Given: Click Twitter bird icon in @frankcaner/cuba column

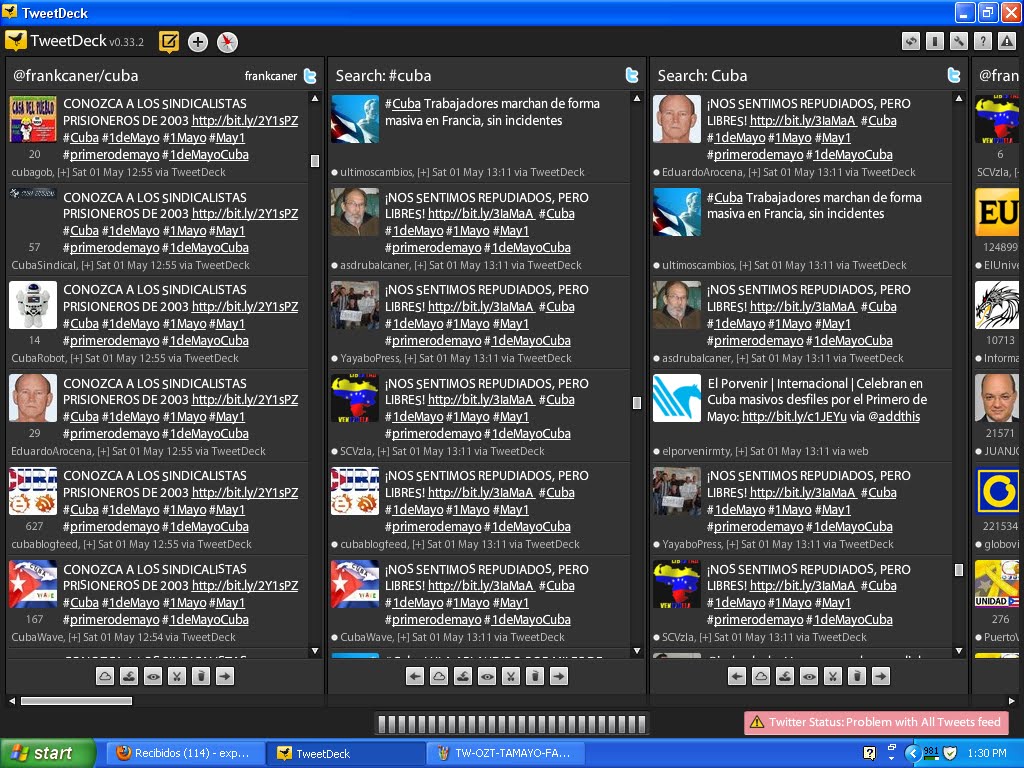Looking at the screenshot, I should [310, 76].
